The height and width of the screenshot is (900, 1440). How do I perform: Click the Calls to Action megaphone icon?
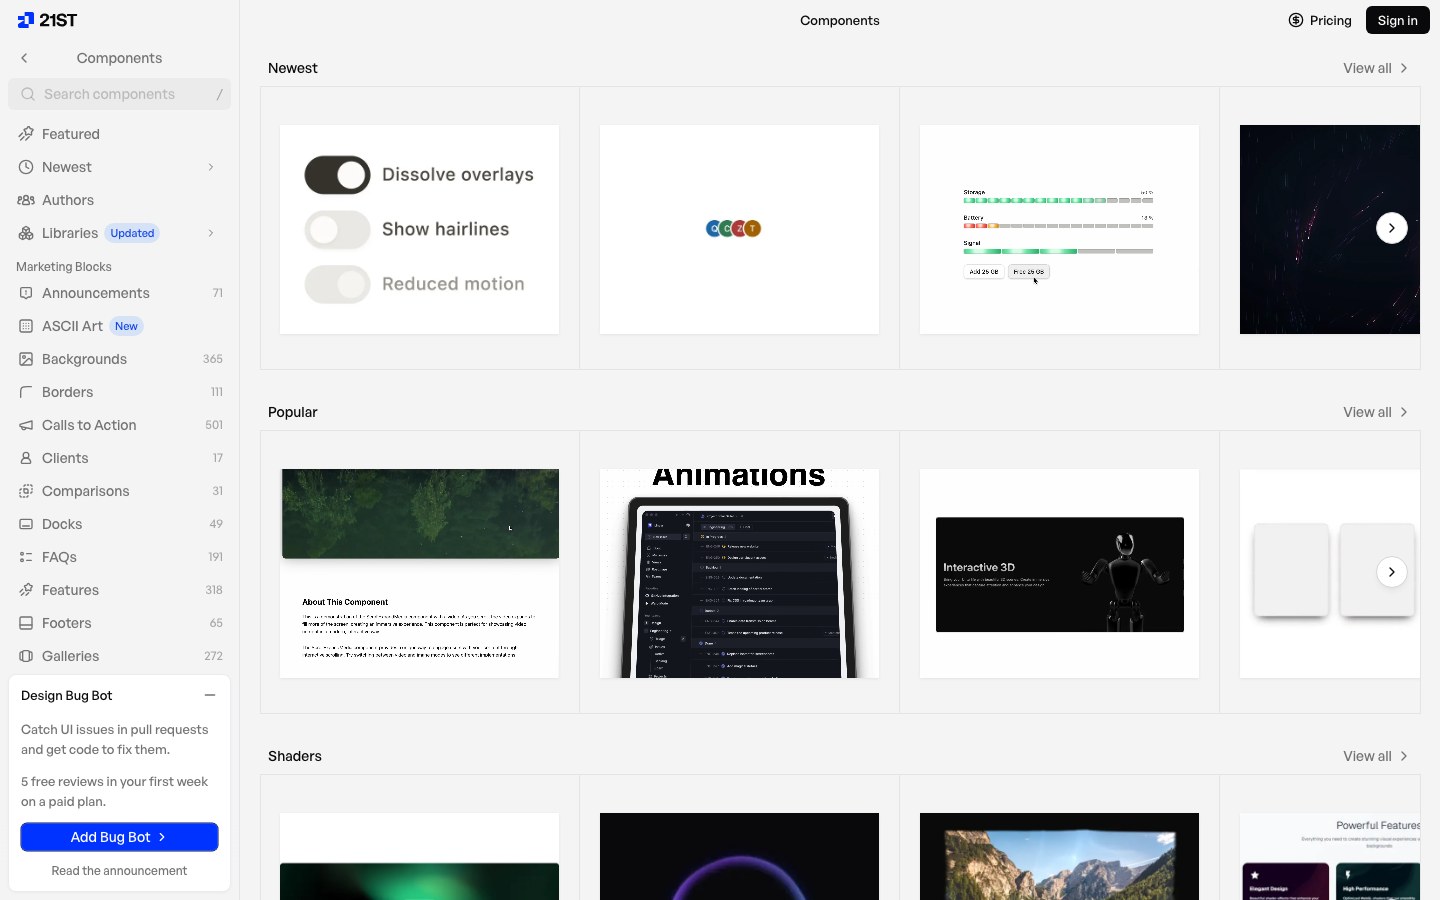26,425
